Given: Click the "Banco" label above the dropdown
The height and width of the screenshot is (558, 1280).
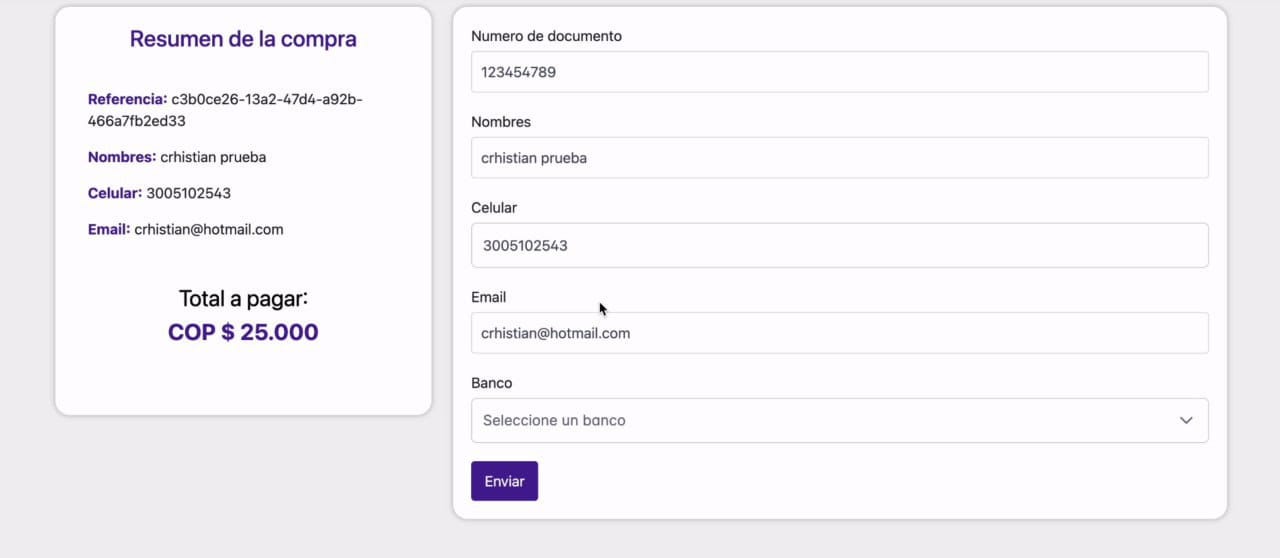Looking at the screenshot, I should (491, 383).
